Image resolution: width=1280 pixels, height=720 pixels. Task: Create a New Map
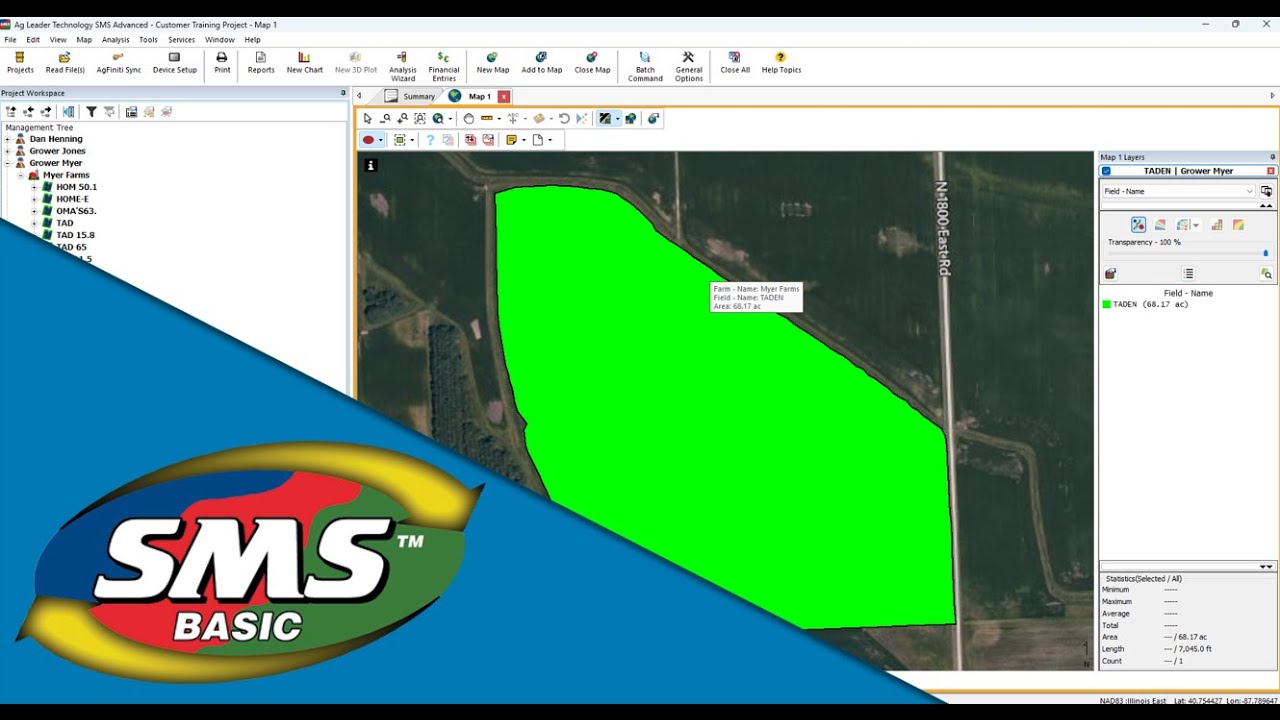(x=492, y=63)
